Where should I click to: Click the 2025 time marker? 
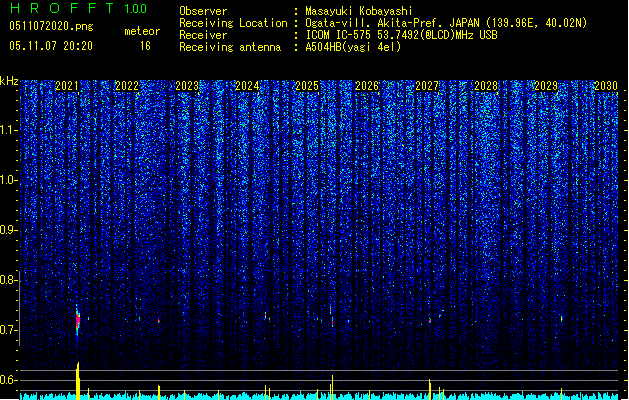tap(307, 86)
